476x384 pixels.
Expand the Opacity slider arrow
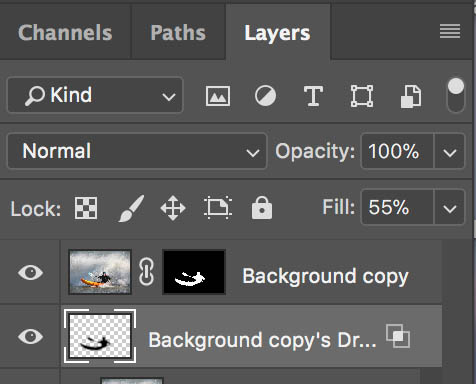[x=449, y=152]
